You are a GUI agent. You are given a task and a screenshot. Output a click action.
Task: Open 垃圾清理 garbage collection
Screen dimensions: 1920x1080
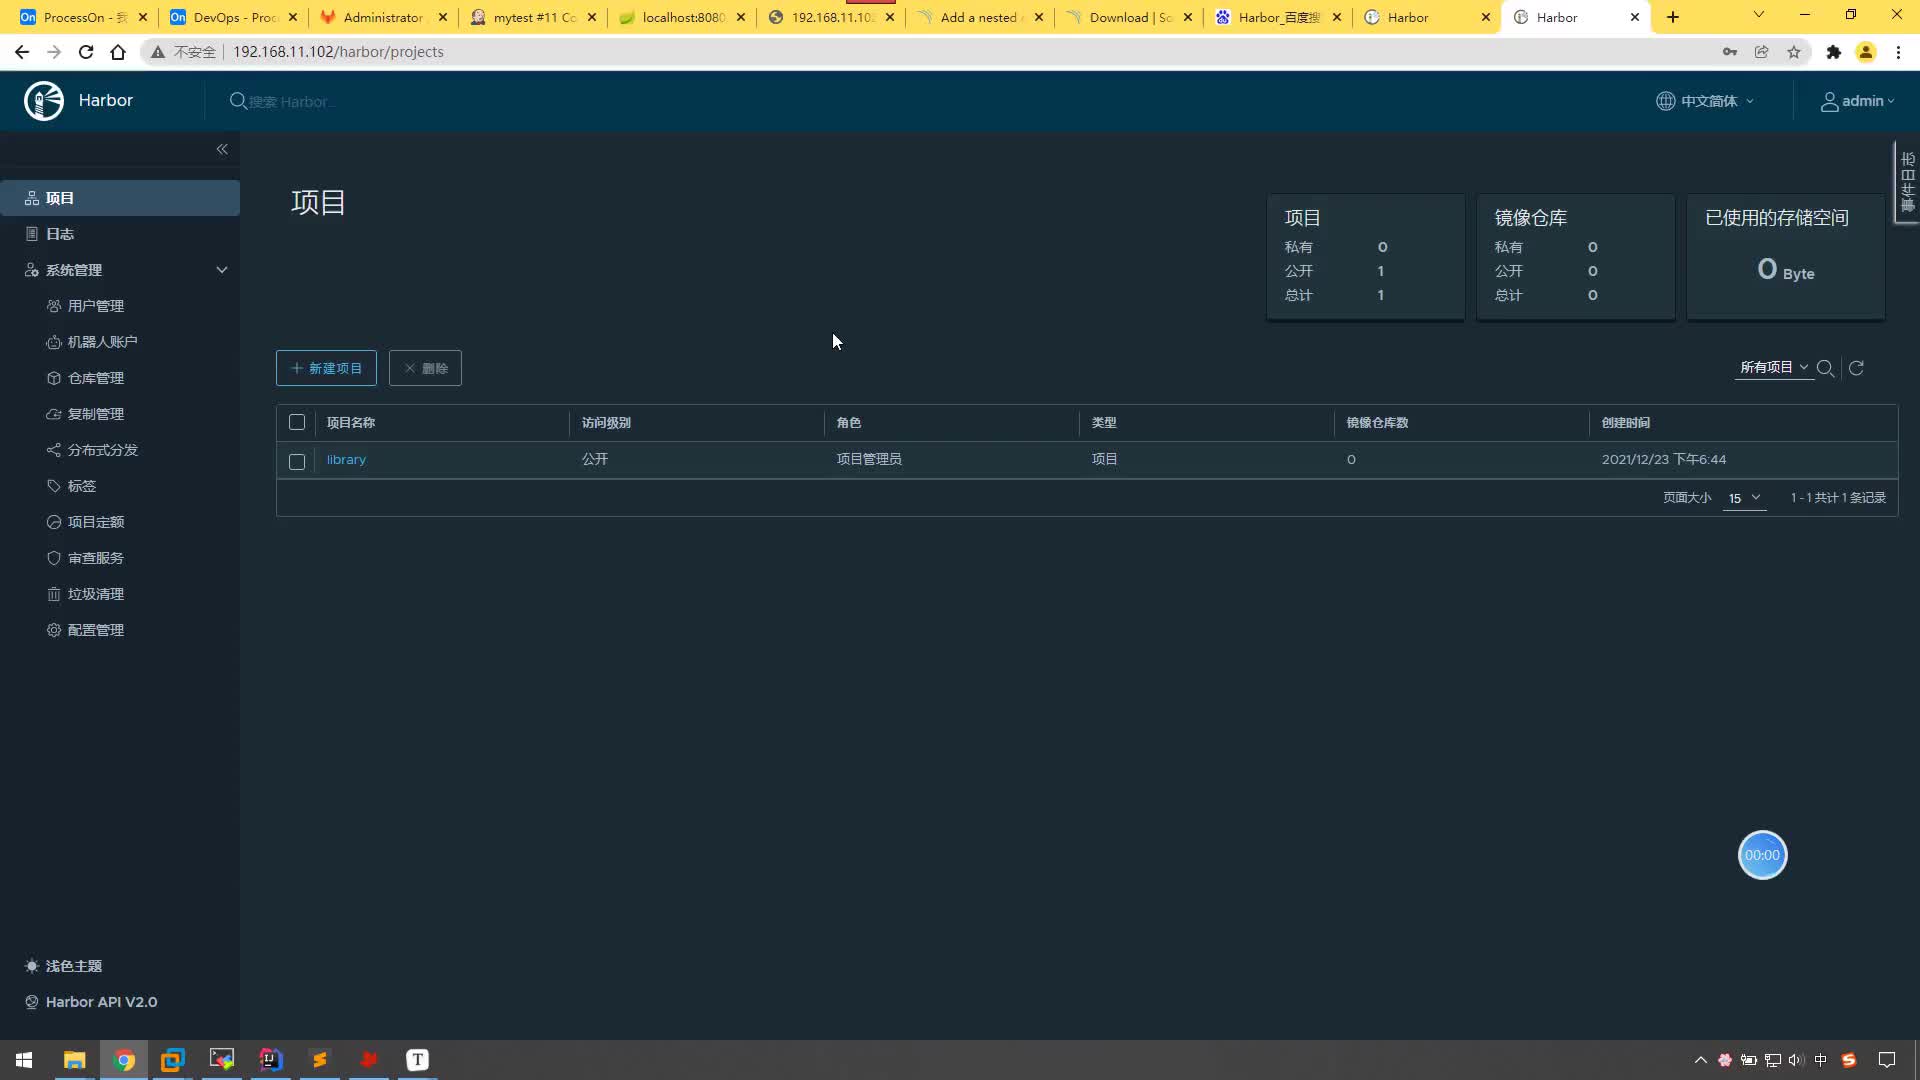[96, 594]
